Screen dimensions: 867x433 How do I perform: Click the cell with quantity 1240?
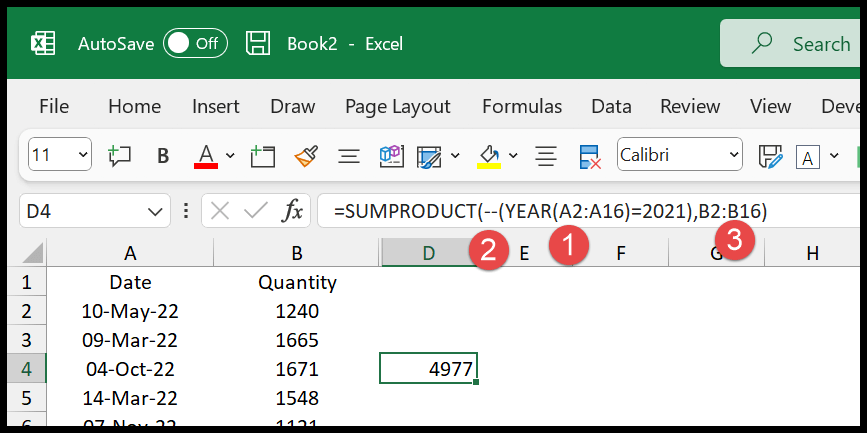click(297, 311)
